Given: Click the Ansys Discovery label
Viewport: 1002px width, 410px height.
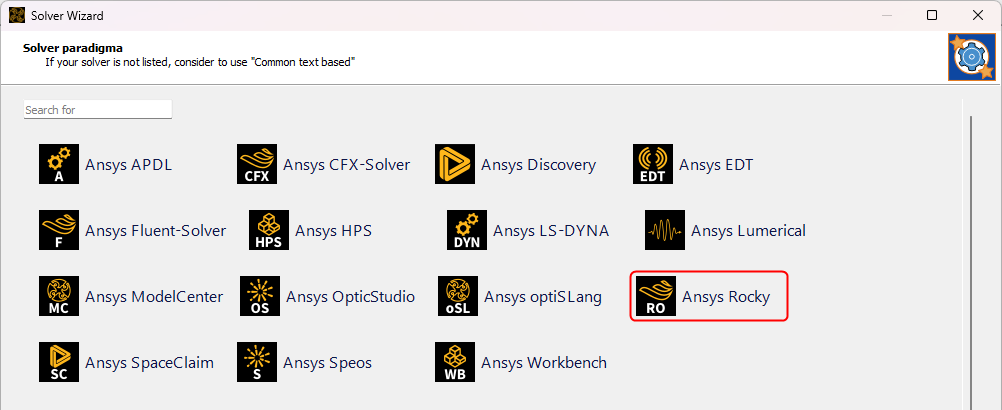Looking at the screenshot, I should click(539, 165).
